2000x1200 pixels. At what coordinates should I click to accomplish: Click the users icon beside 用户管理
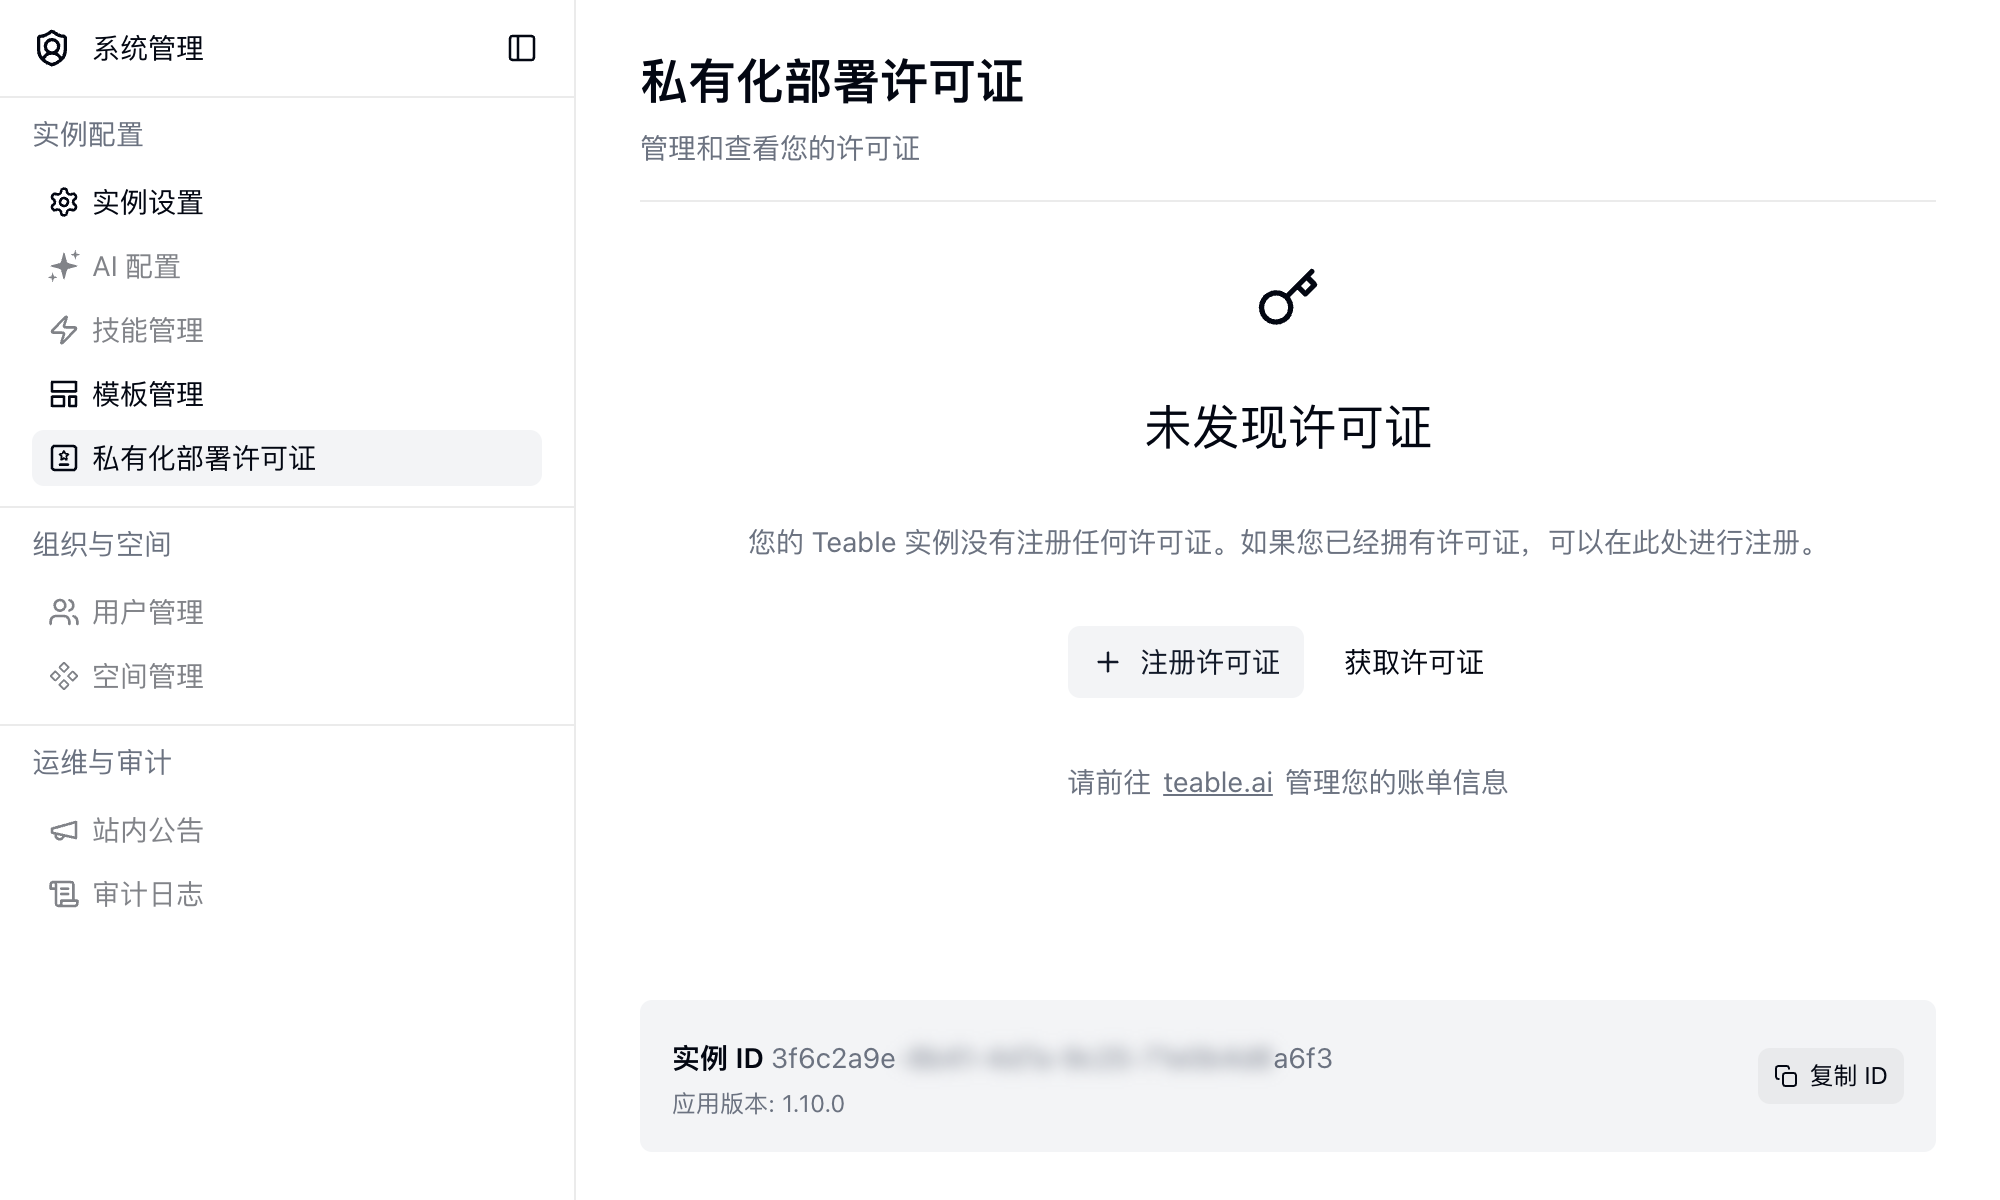click(64, 612)
